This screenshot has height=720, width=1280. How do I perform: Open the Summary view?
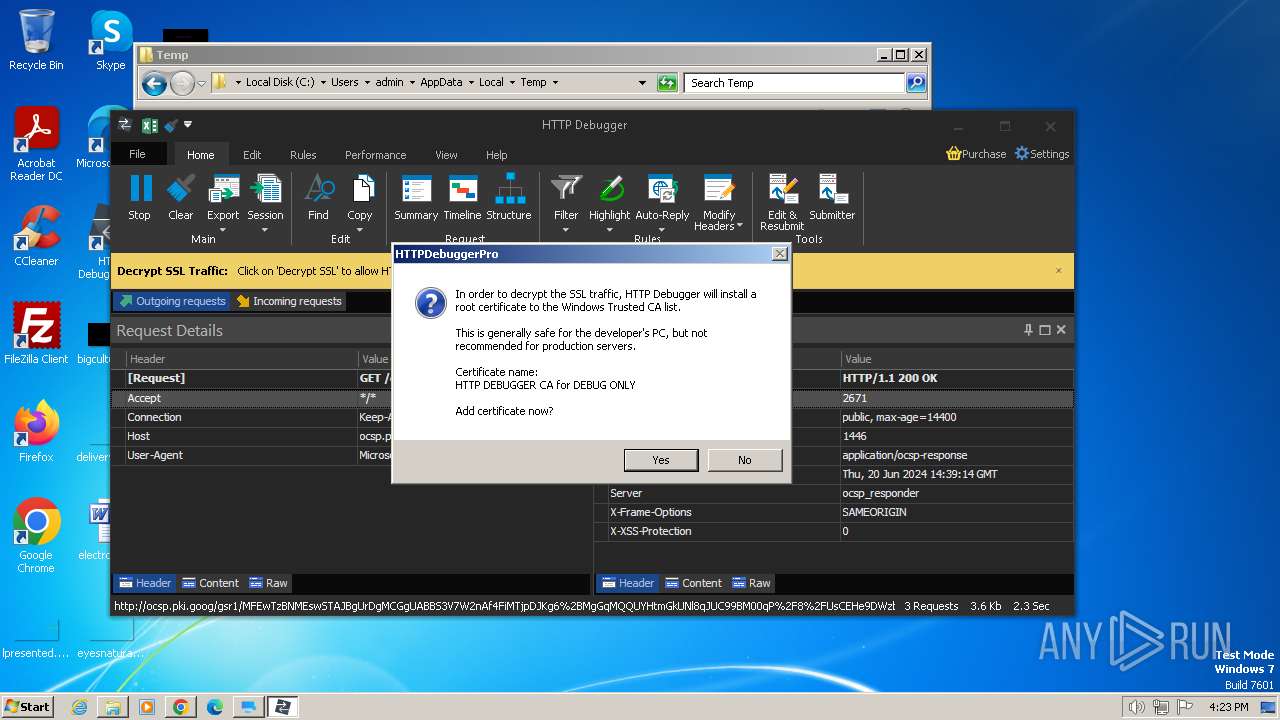(x=416, y=197)
